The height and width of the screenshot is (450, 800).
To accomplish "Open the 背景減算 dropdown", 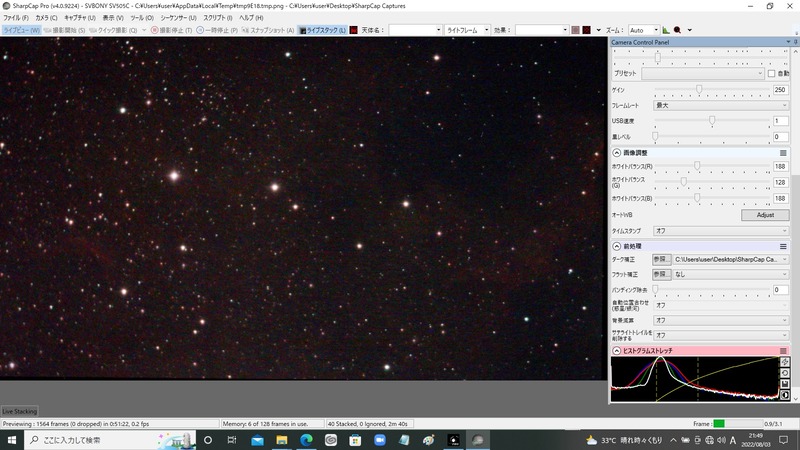I will pyautogui.click(x=721, y=320).
